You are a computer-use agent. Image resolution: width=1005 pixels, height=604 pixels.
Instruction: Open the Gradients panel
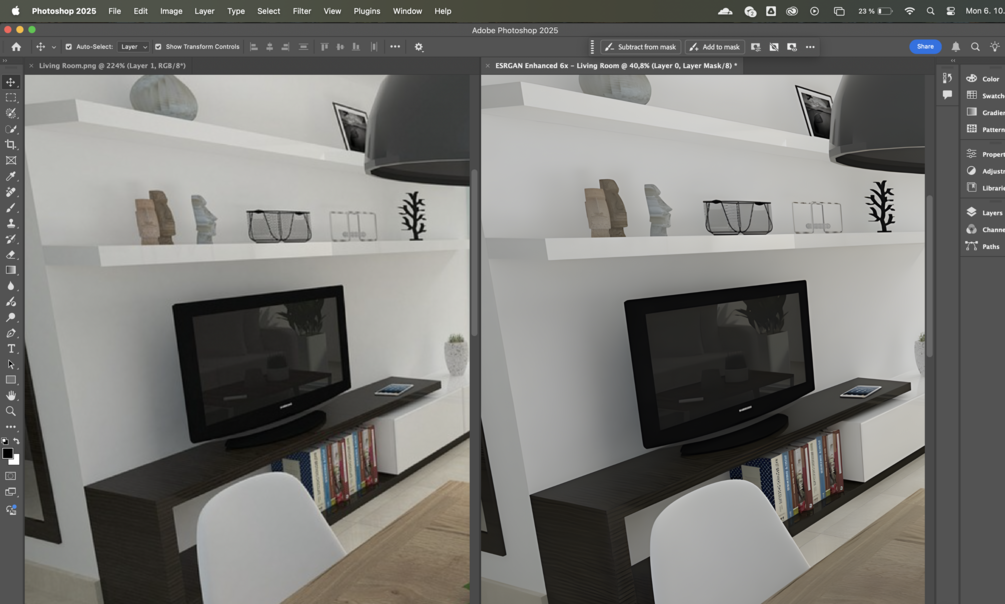tap(984, 112)
